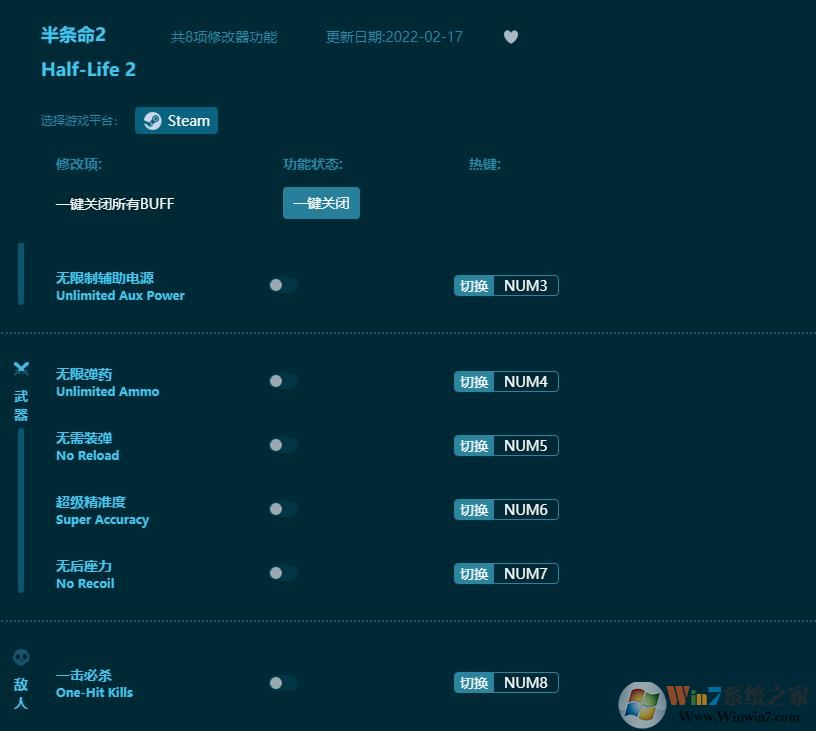The width and height of the screenshot is (816, 731).
Task: Click the 一键关闭 disable-all-buffs button
Action: 321,202
